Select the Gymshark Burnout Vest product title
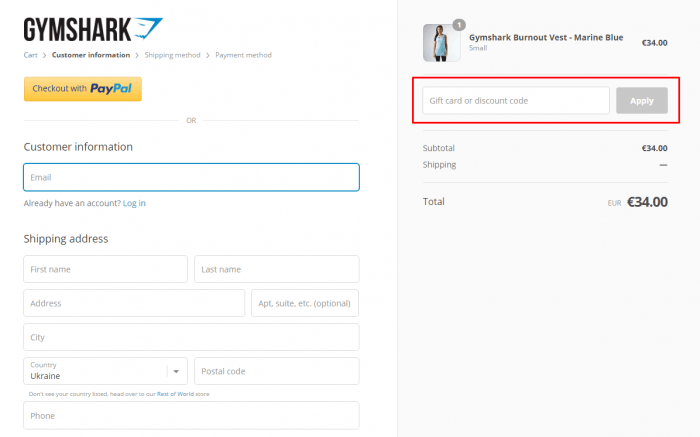 tap(546, 37)
